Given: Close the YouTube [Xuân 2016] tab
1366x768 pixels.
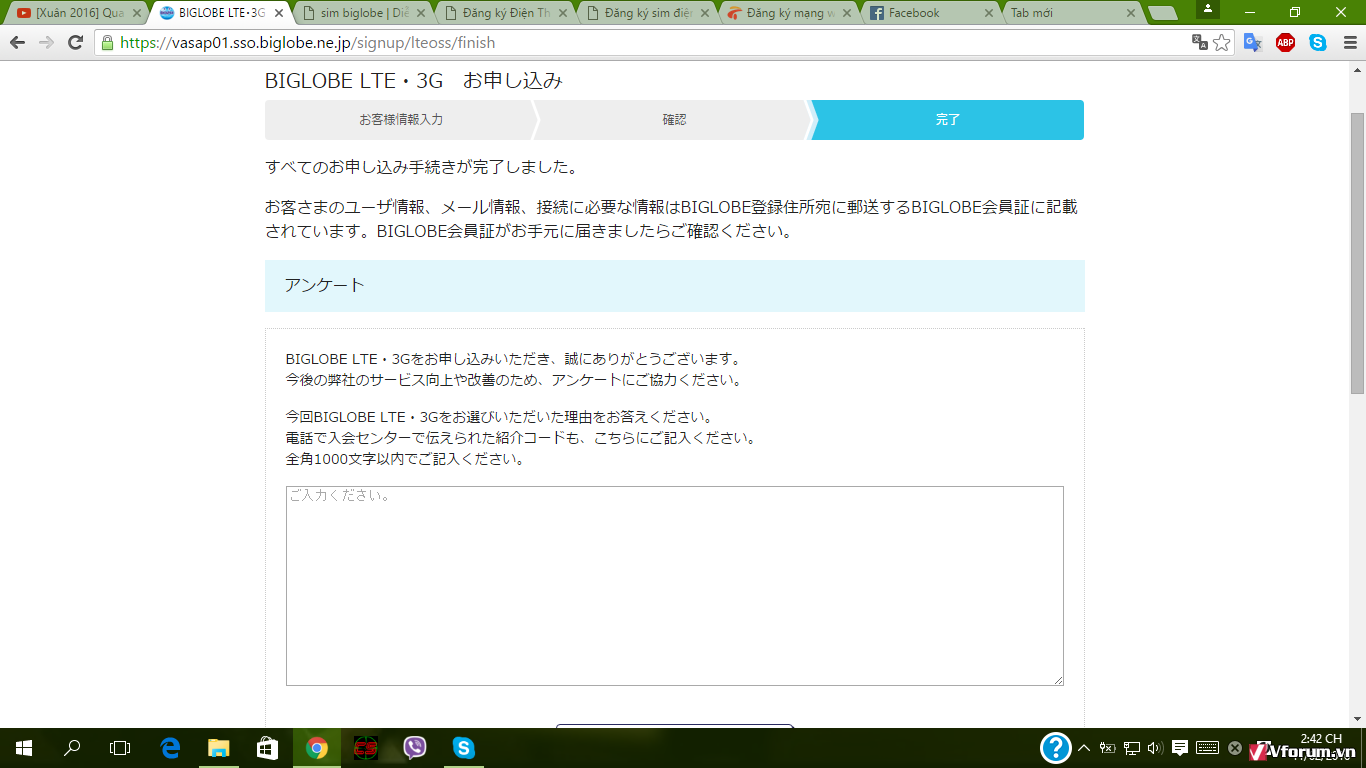Looking at the screenshot, I should pyautogui.click(x=136, y=13).
